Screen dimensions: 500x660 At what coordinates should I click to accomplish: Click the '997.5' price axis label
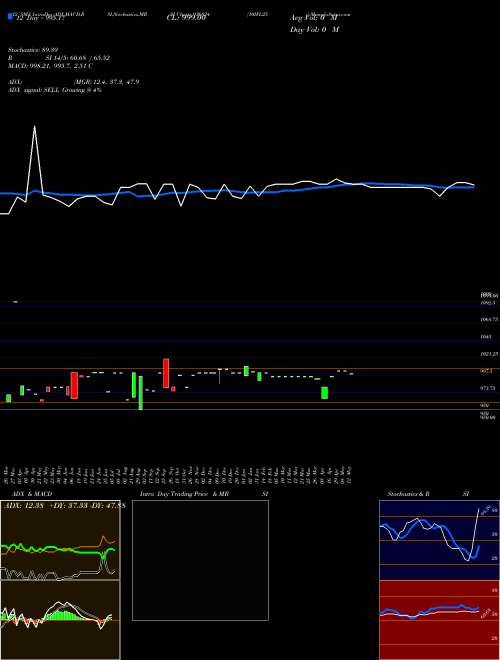point(487,371)
